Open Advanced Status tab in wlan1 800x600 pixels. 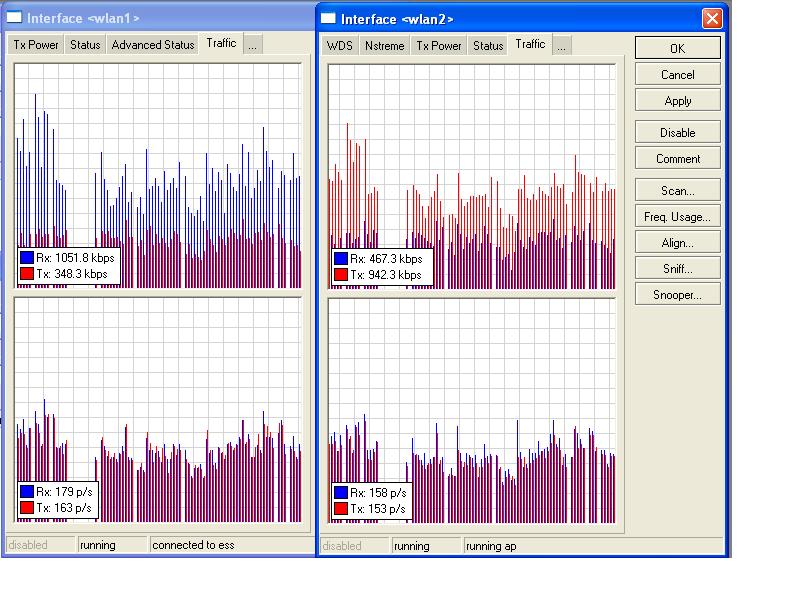tap(153, 45)
